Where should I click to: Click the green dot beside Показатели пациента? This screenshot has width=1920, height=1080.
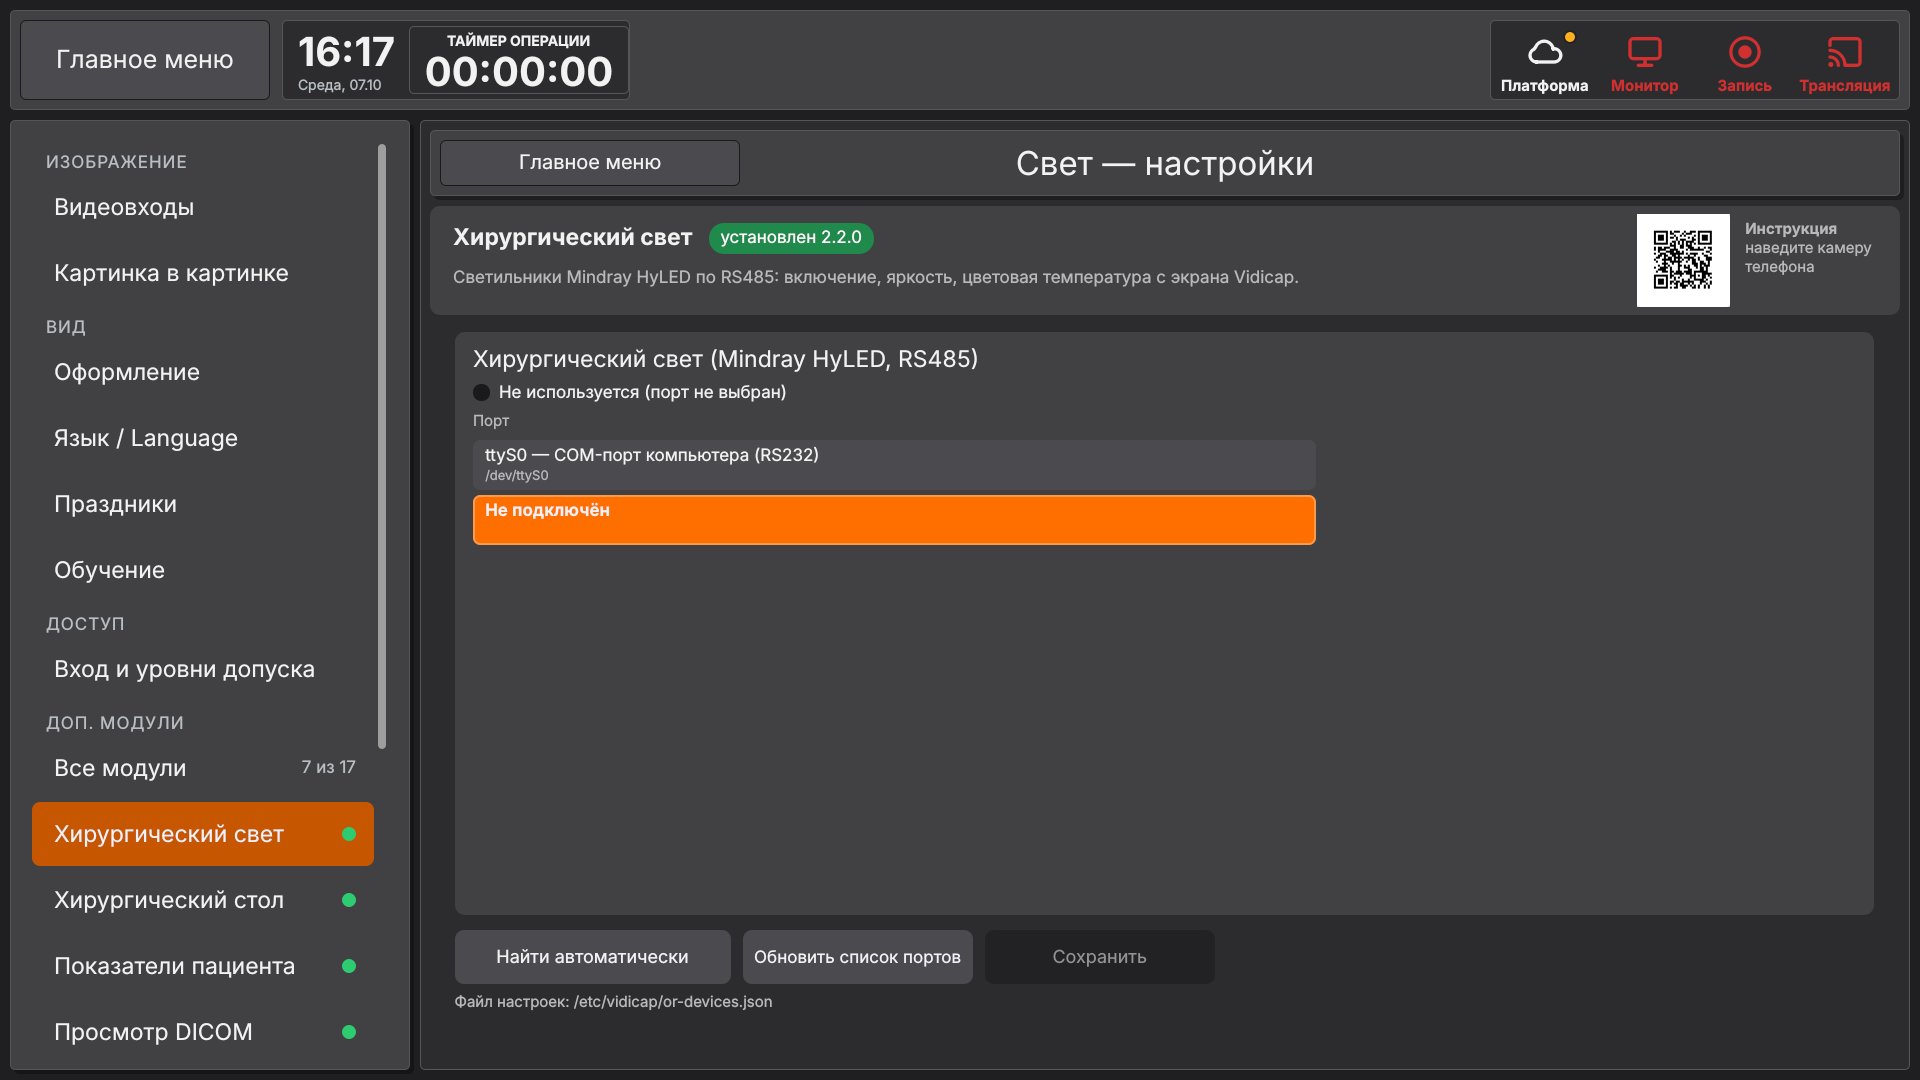(x=349, y=966)
